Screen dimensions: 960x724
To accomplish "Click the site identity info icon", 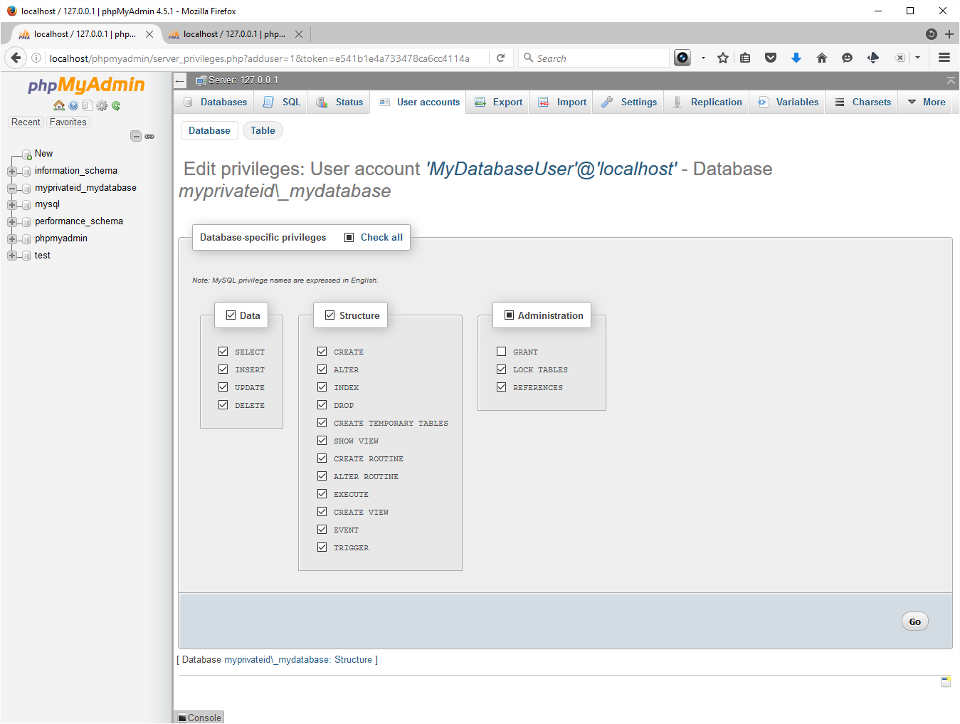I will (36, 58).
